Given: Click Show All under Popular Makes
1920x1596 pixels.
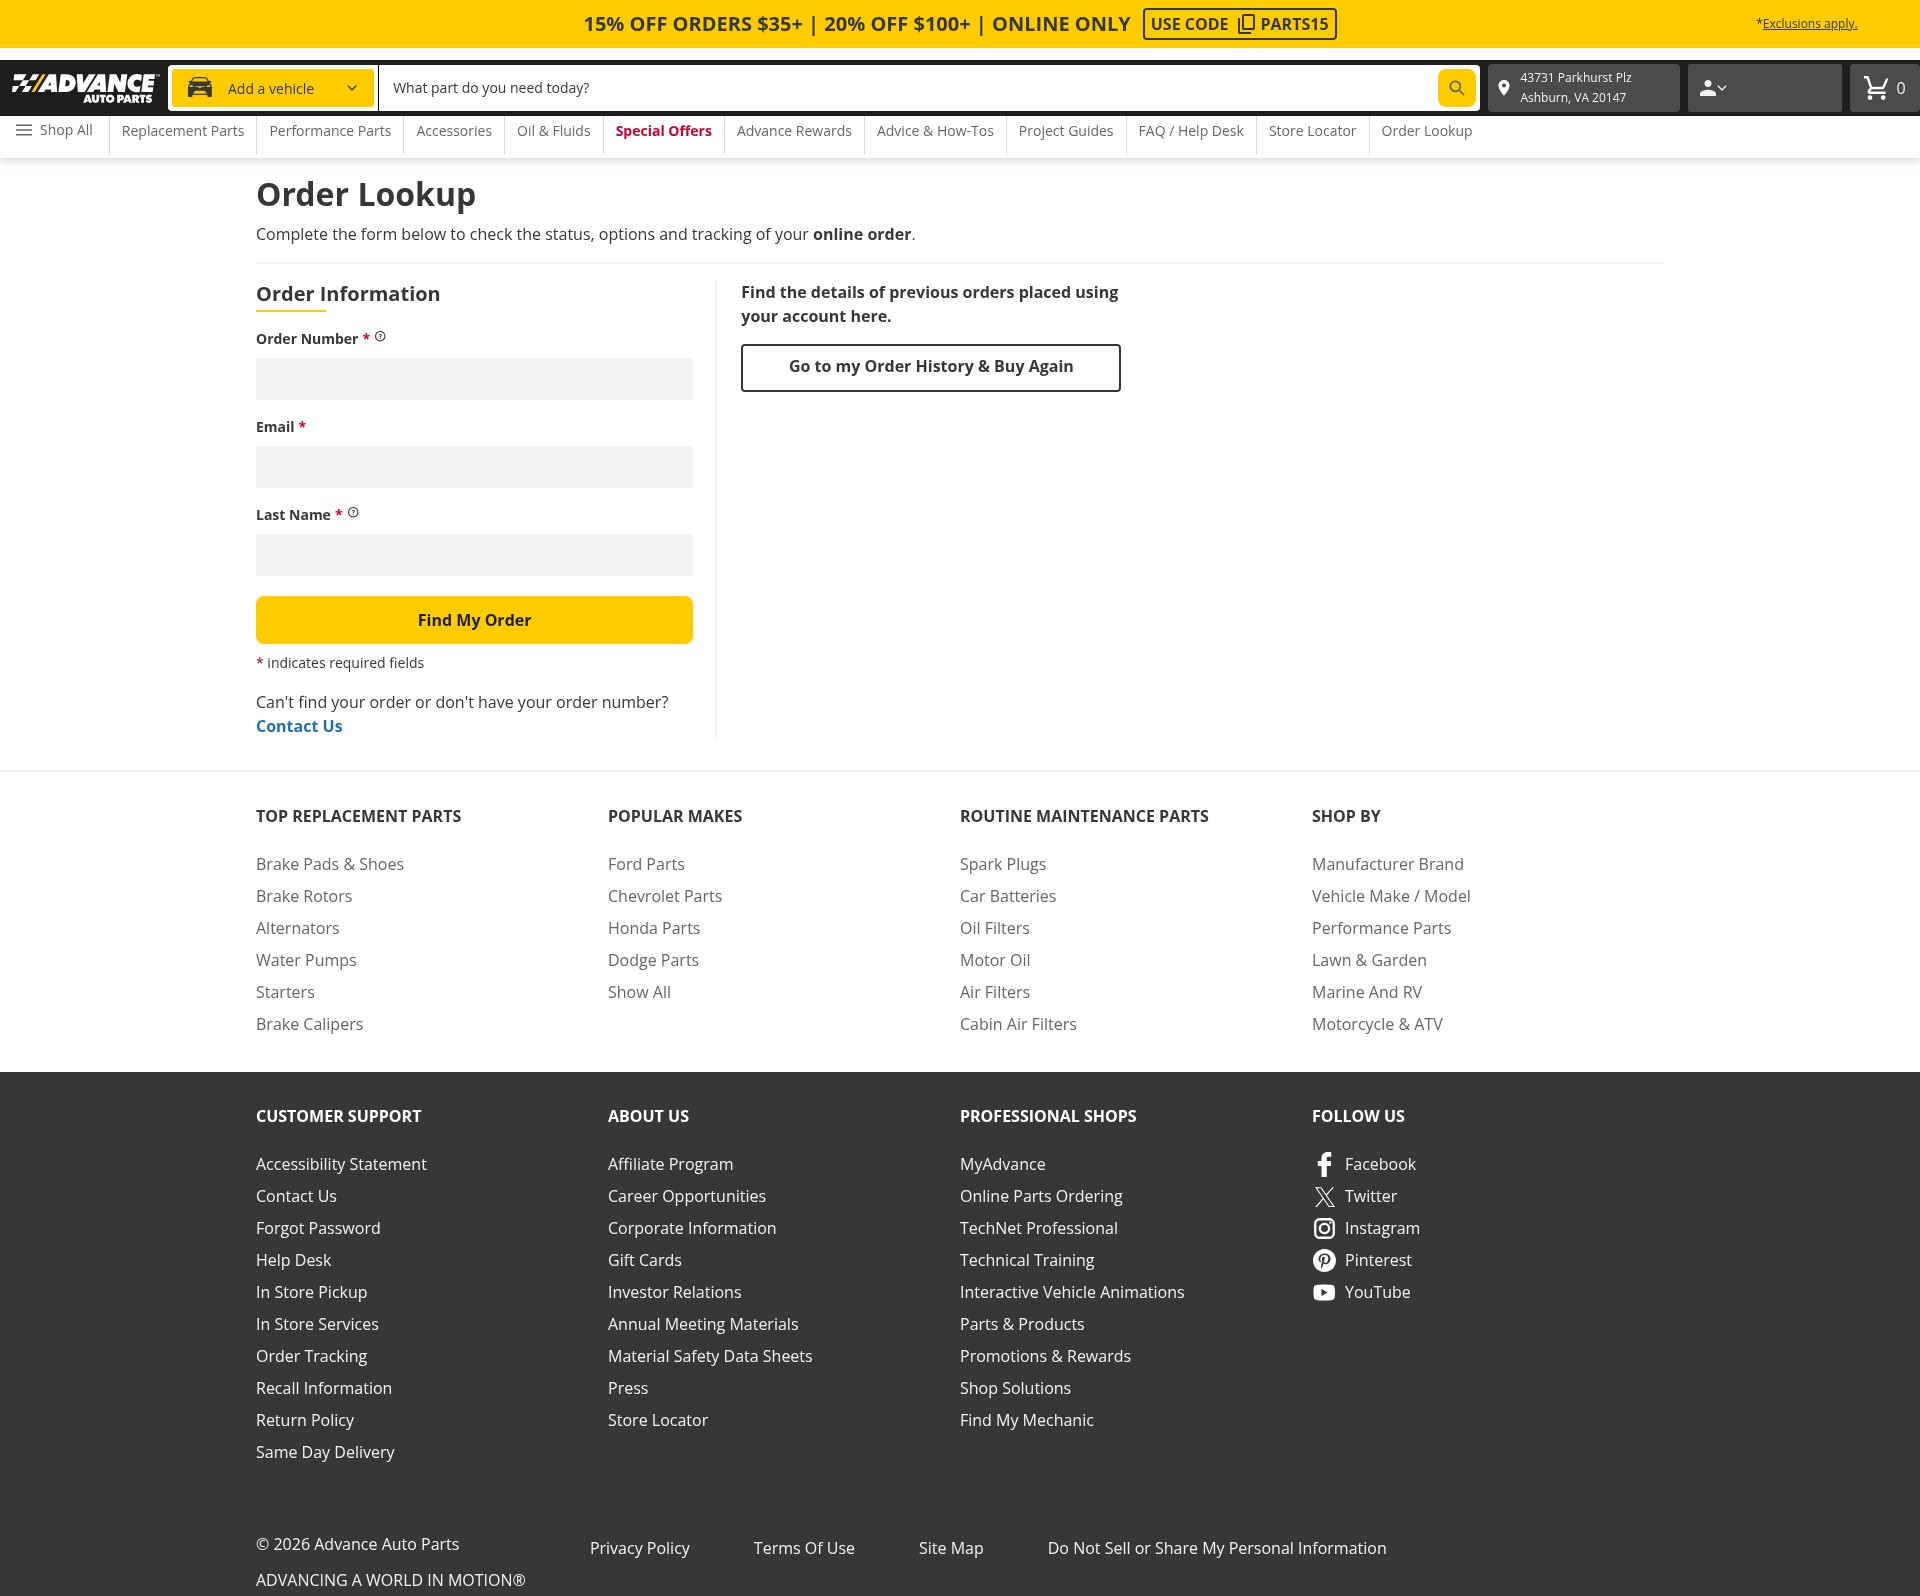Looking at the screenshot, I should [x=639, y=992].
